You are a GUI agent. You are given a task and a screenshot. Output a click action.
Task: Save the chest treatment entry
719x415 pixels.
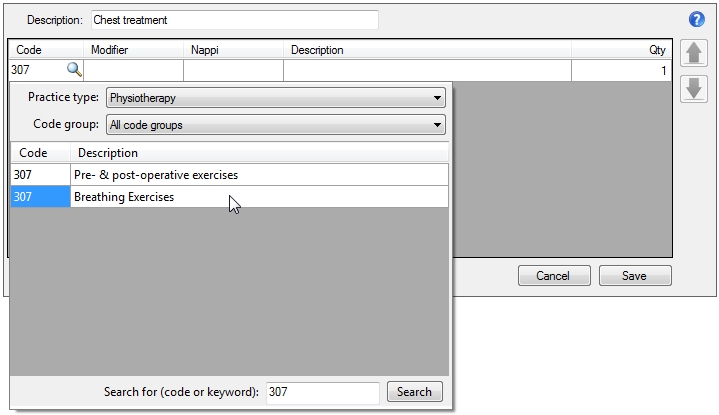click(634, 276)
